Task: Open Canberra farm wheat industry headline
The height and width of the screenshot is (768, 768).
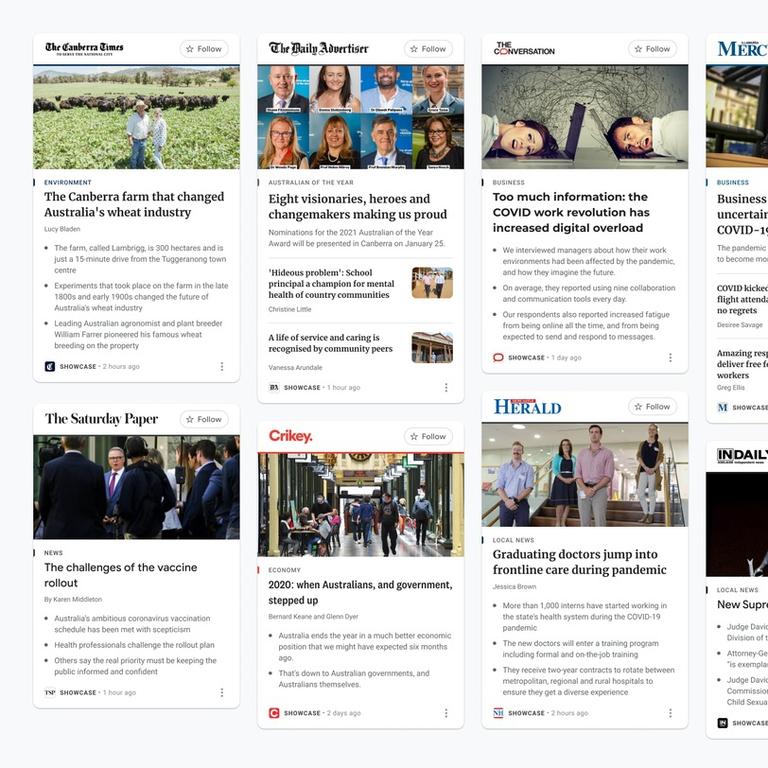Action: [134, 204]
